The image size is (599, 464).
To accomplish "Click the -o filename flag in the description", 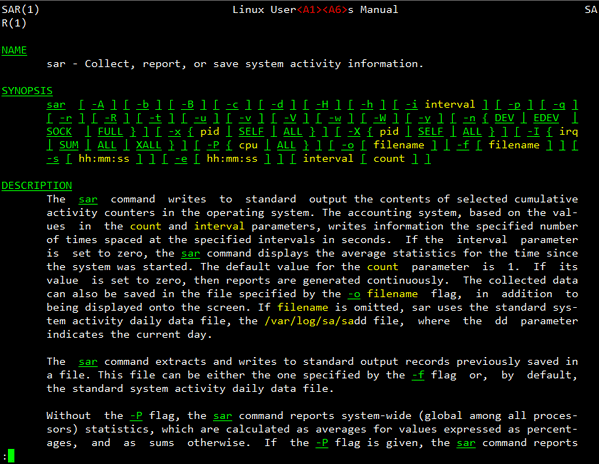I will [383, 294].
